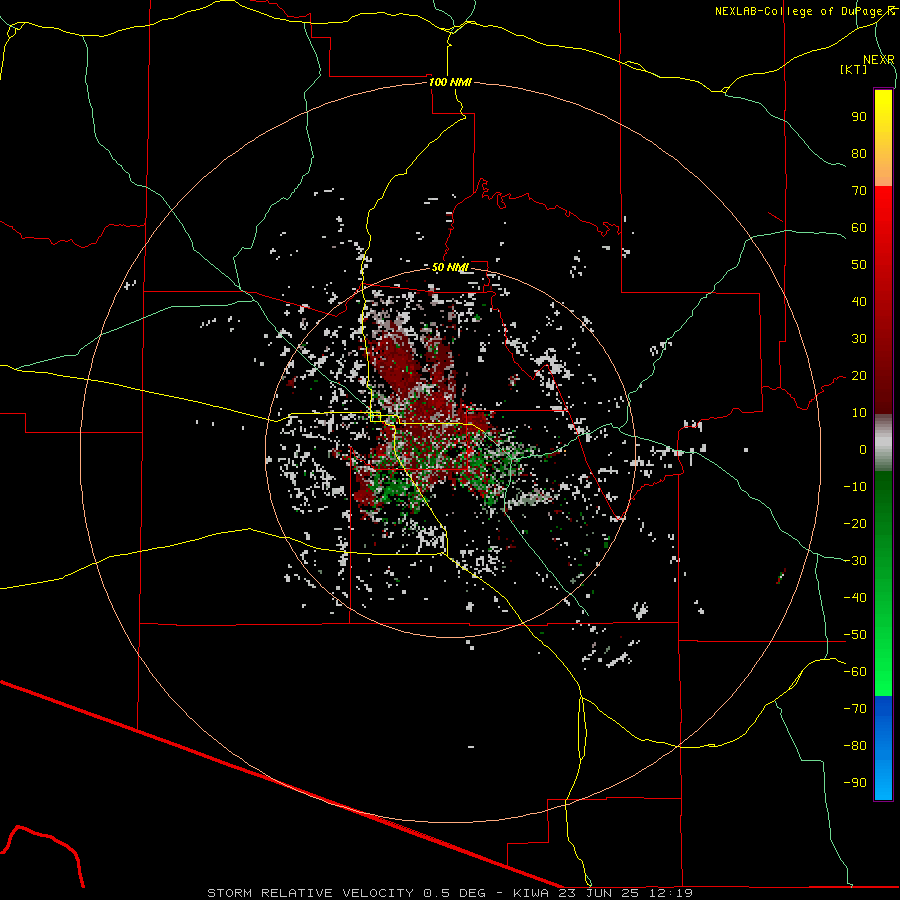Click the gray zero-velocity color bar segment
Image resolution: width=900 pixels, height=900 pixels.
[x=883, y=445]
